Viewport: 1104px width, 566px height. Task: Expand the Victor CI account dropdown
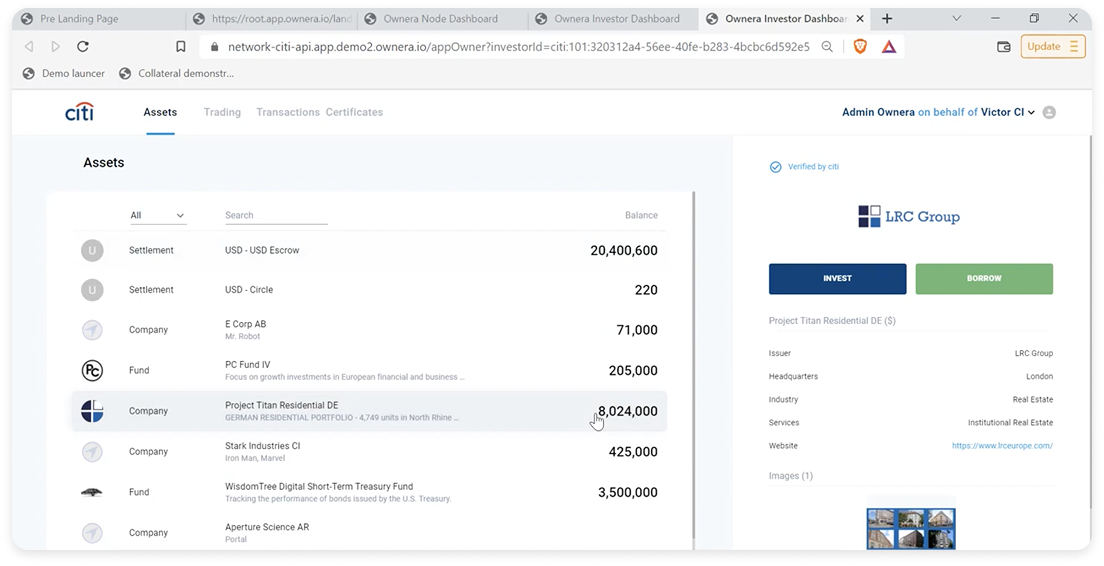click(x=1031, y=112)
